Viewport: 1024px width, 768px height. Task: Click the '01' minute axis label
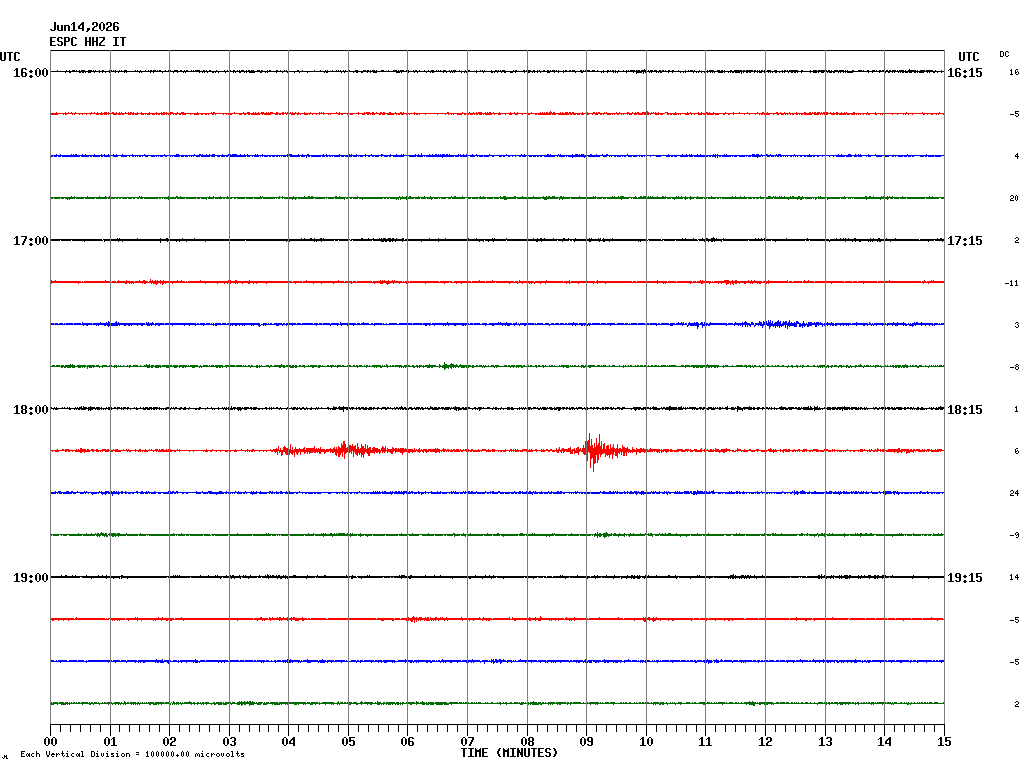(110, 742)
